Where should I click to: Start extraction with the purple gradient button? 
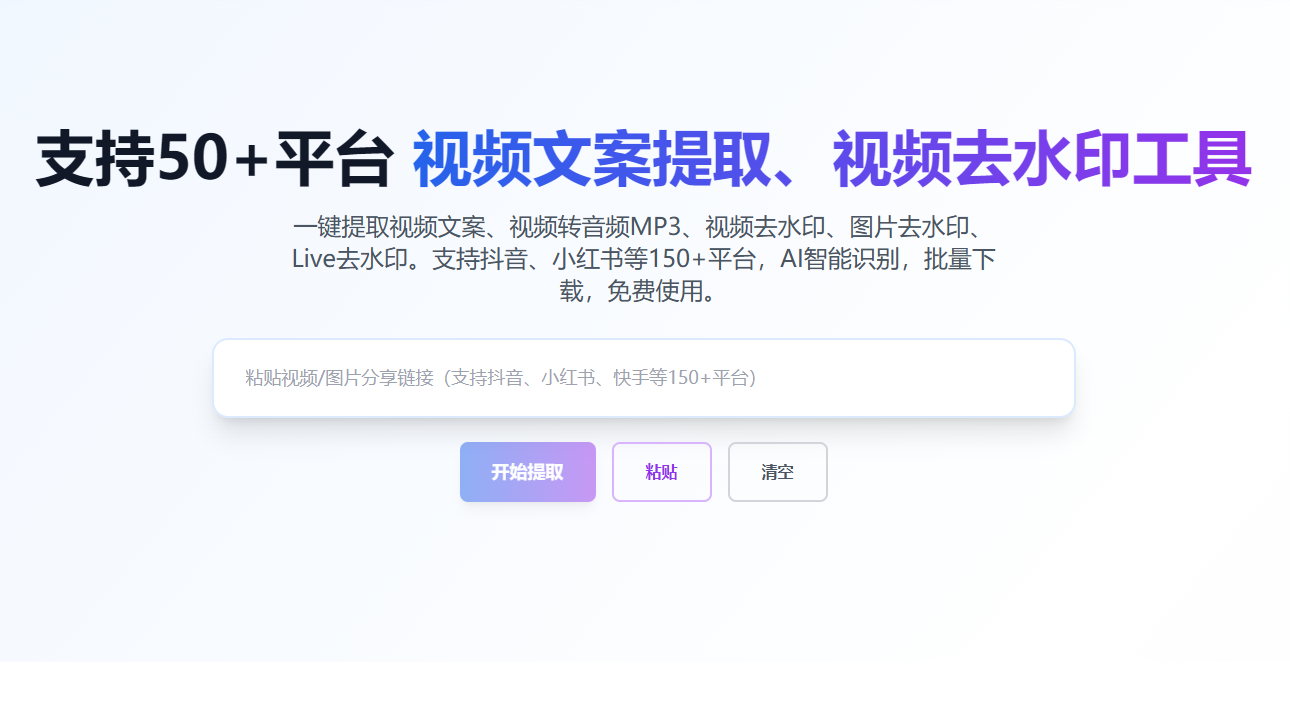tap(527, 471)
